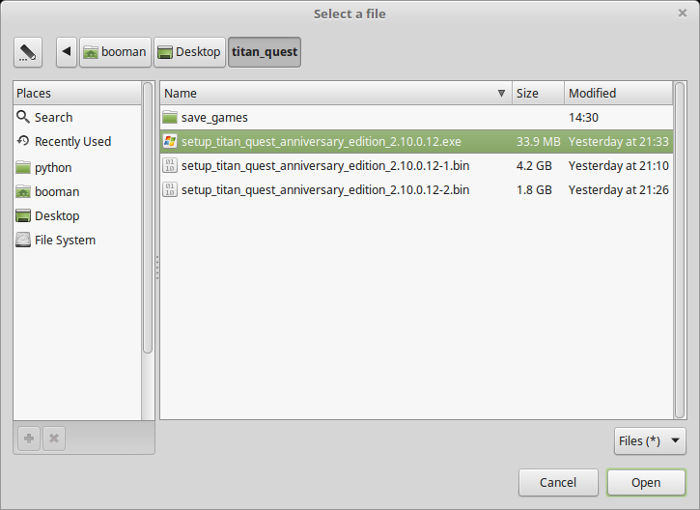The height and width of the screenshot is (510, 700).
Task: Click the Places column header
Action: (77, 93)
